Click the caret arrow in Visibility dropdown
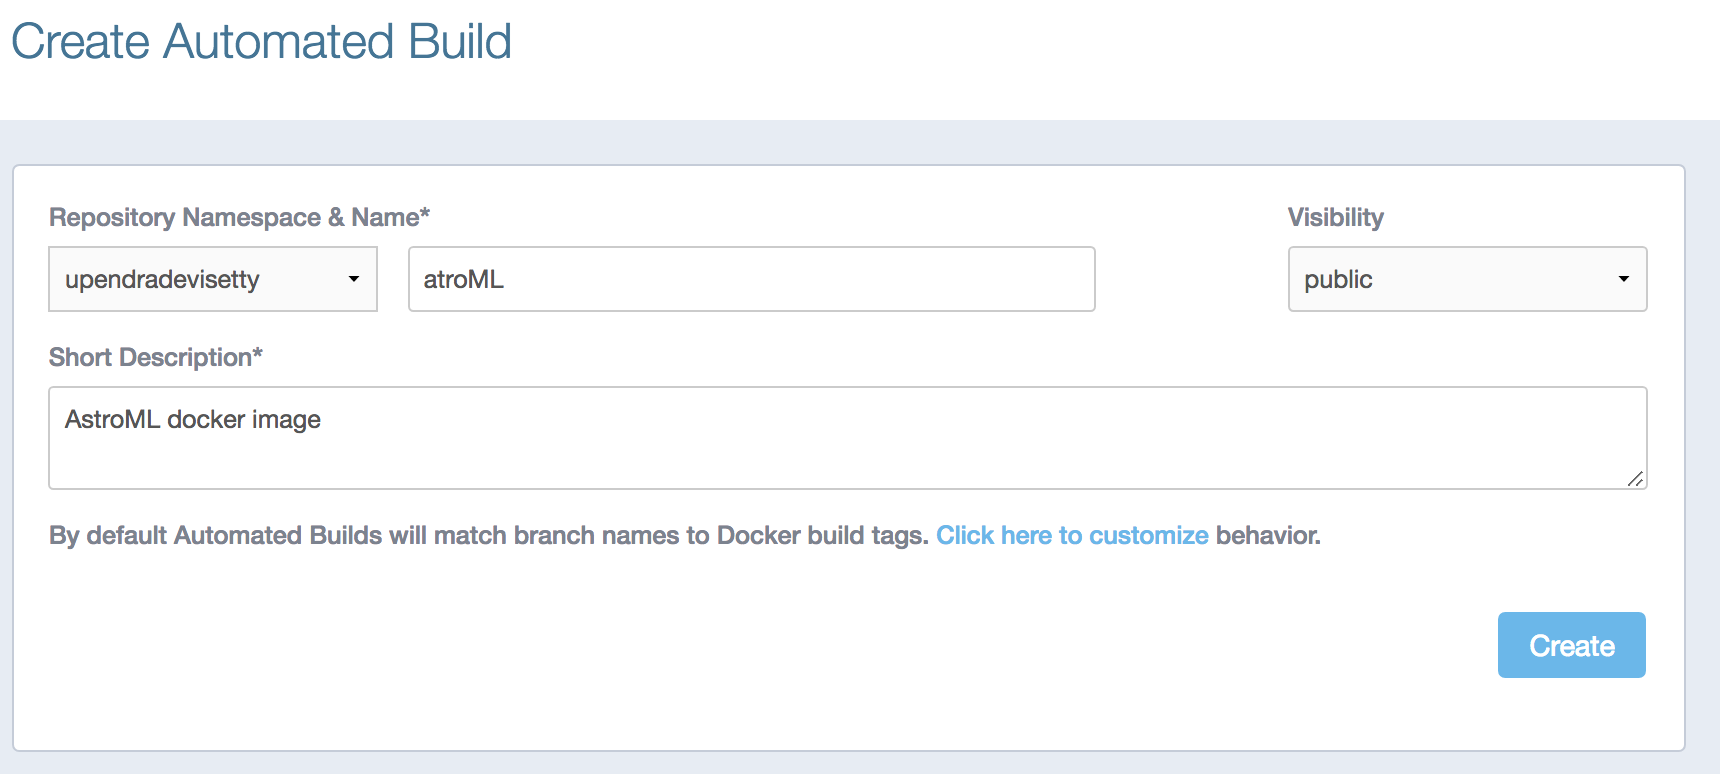 1624,279
